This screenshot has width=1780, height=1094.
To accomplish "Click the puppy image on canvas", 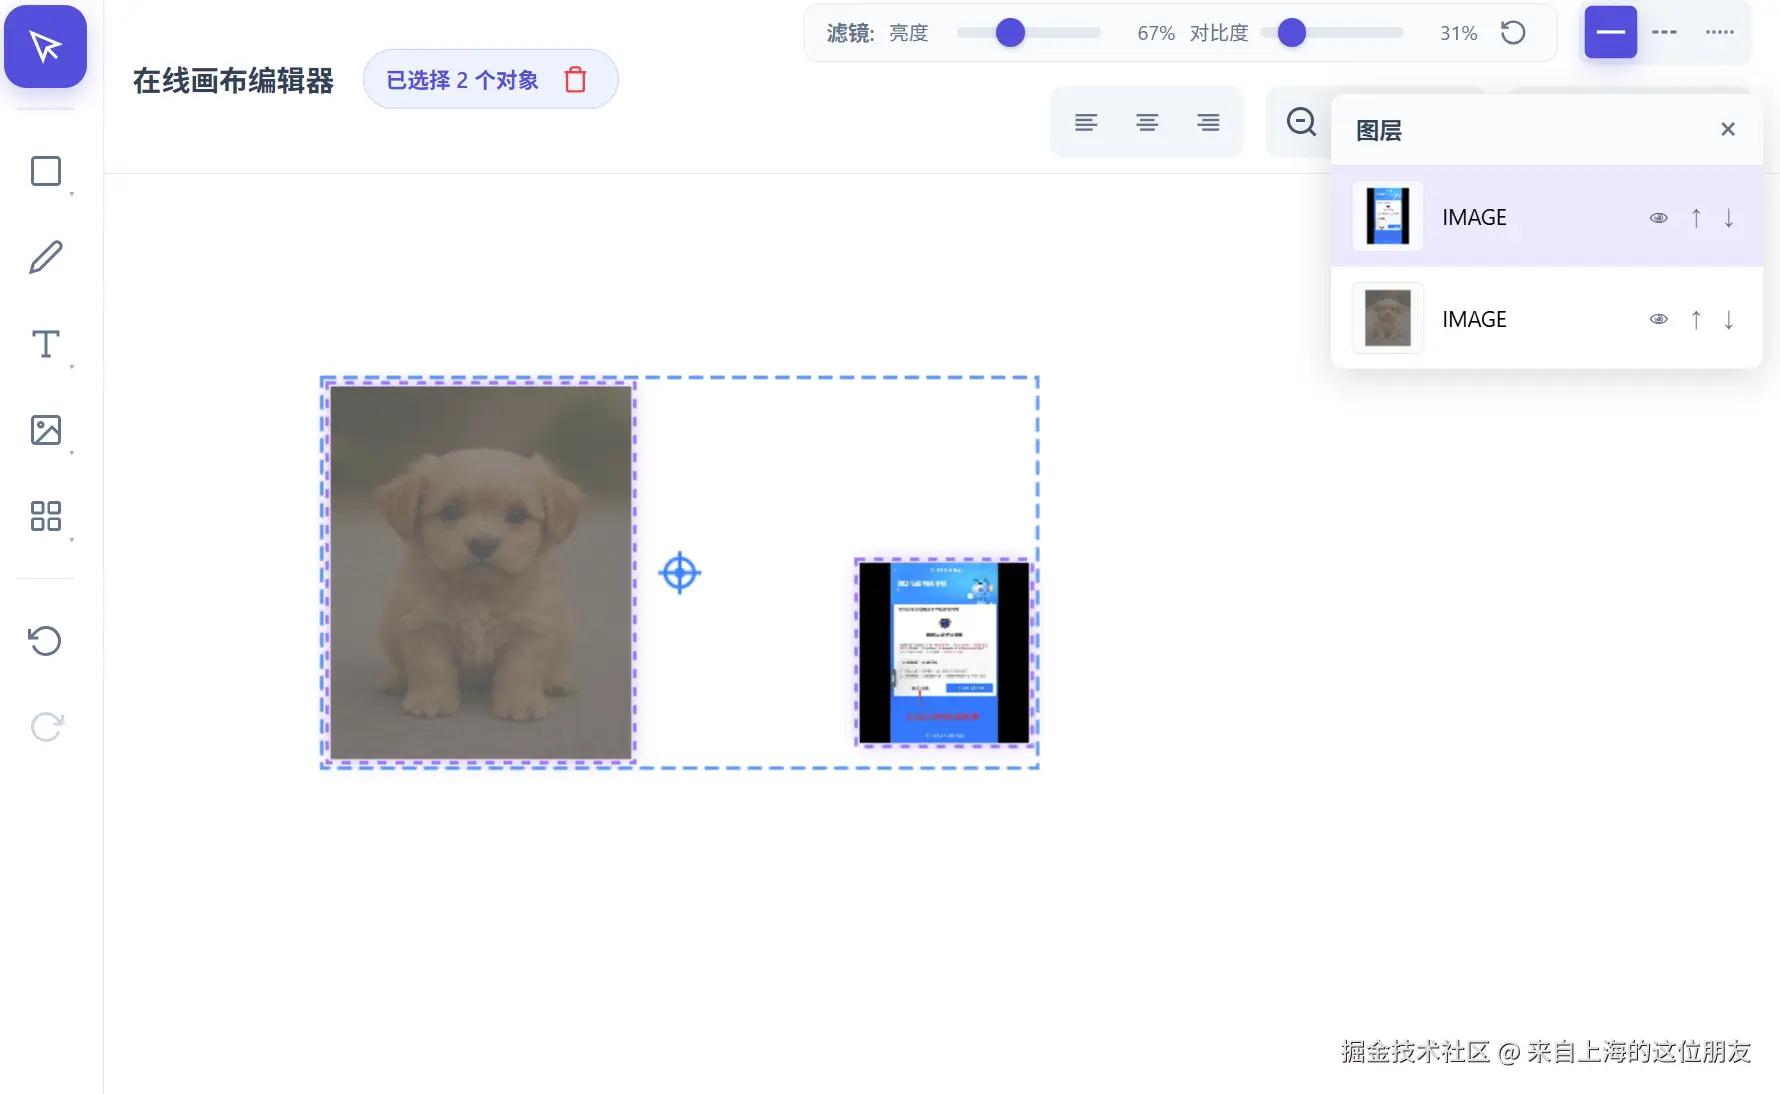I will pyautogui.click(x=481, y=572).
